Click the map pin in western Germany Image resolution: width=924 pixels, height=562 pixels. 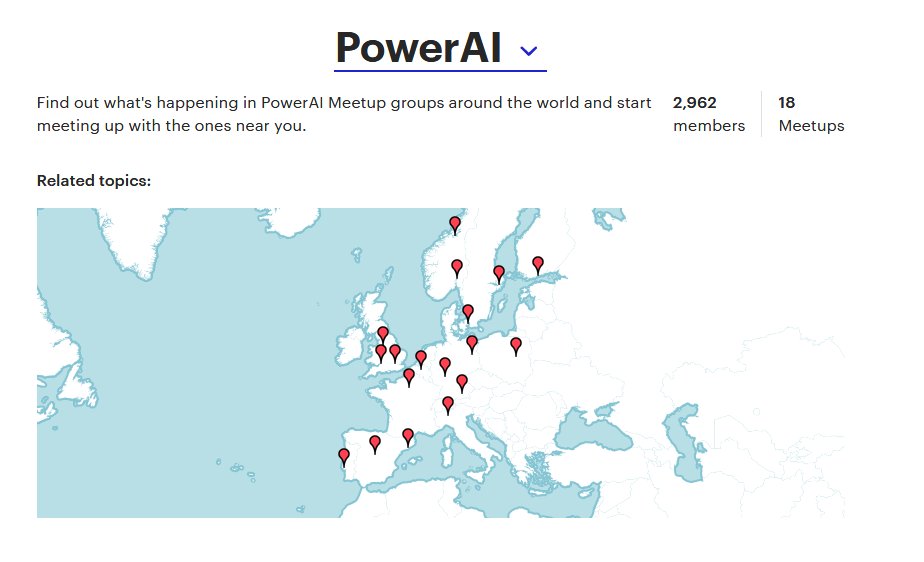[445, 366]
